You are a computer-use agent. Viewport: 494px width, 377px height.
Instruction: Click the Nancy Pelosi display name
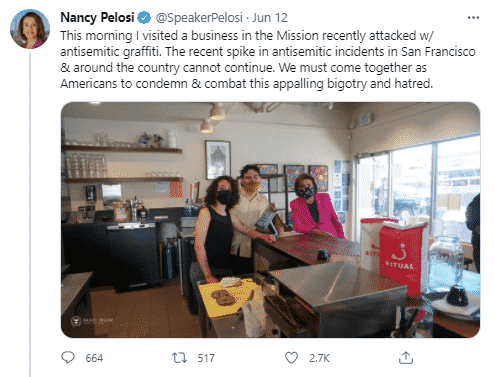coord(97,17)
